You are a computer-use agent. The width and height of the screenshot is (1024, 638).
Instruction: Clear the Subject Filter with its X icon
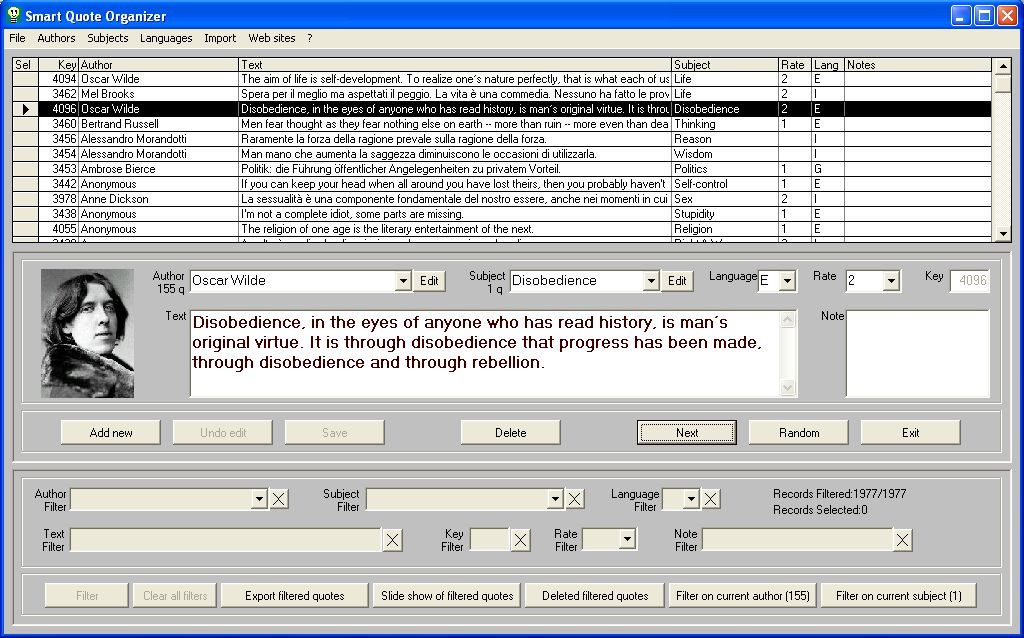(575, 499)
